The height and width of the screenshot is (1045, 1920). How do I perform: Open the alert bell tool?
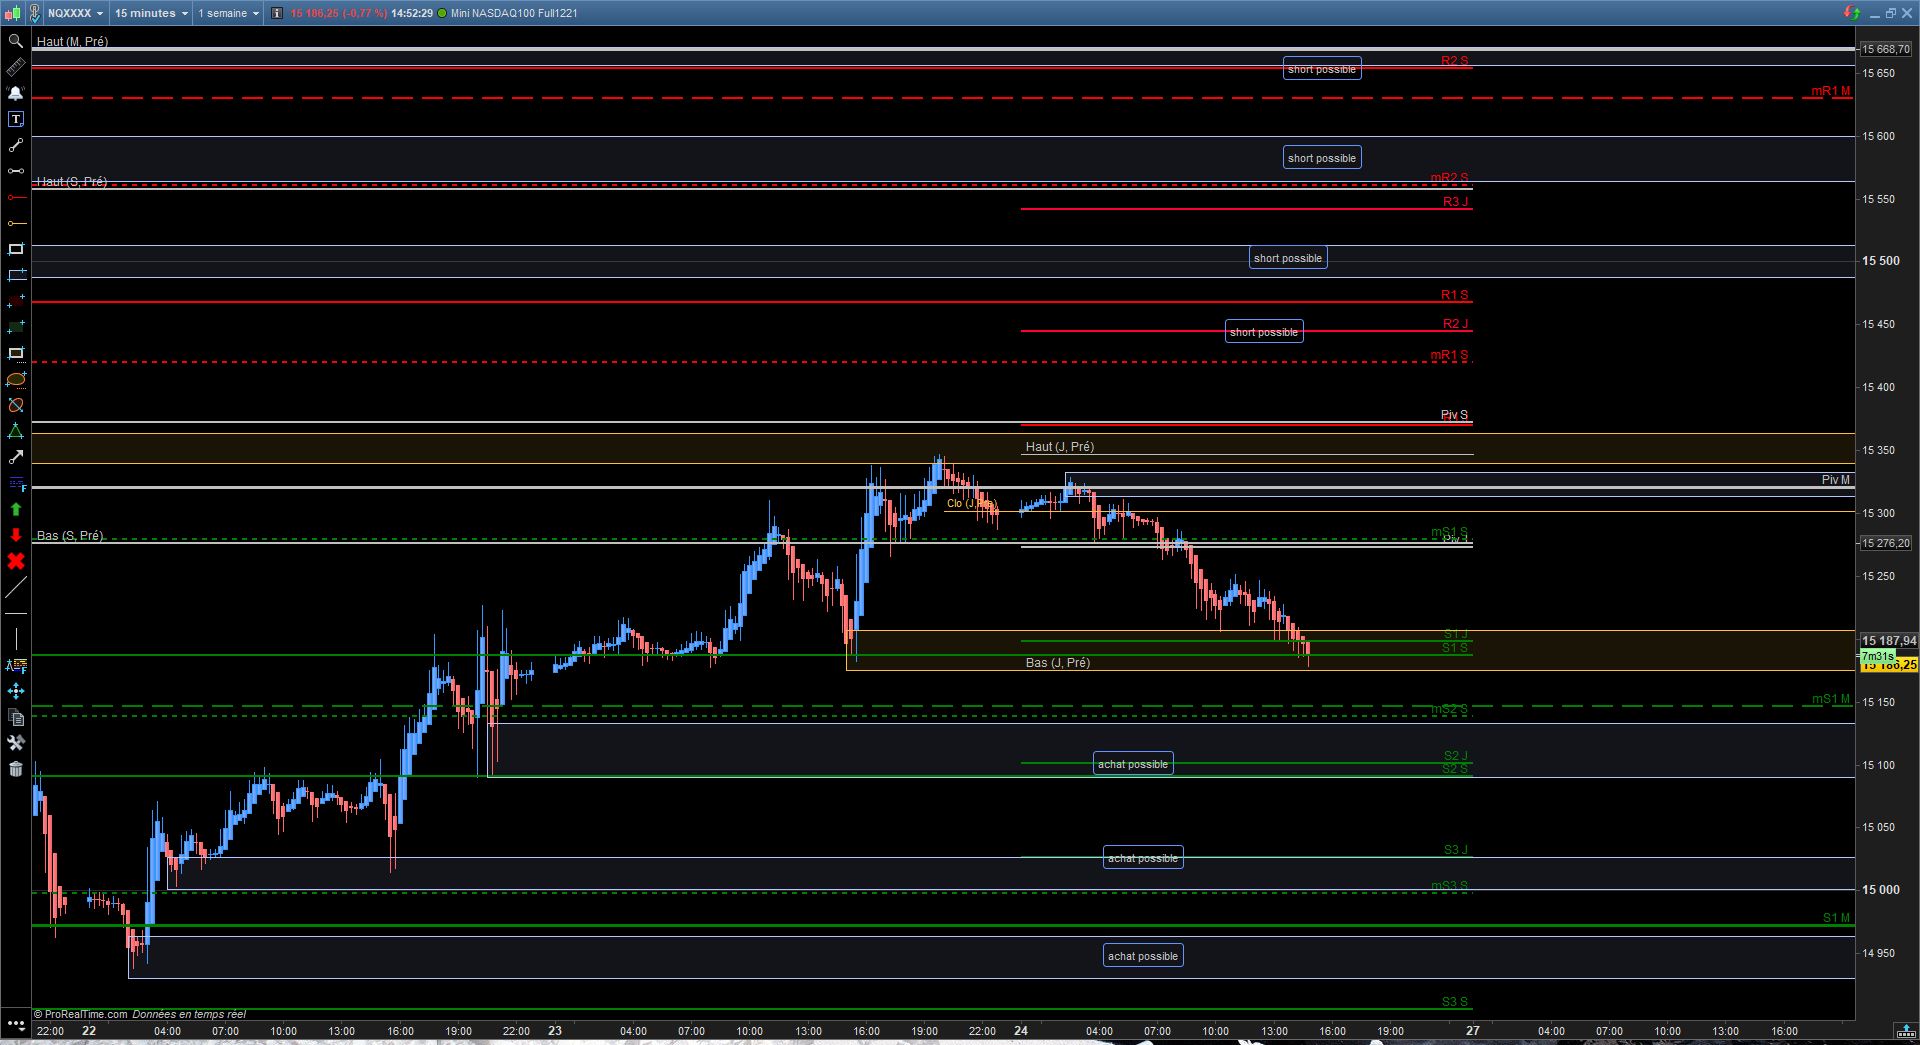16,93
